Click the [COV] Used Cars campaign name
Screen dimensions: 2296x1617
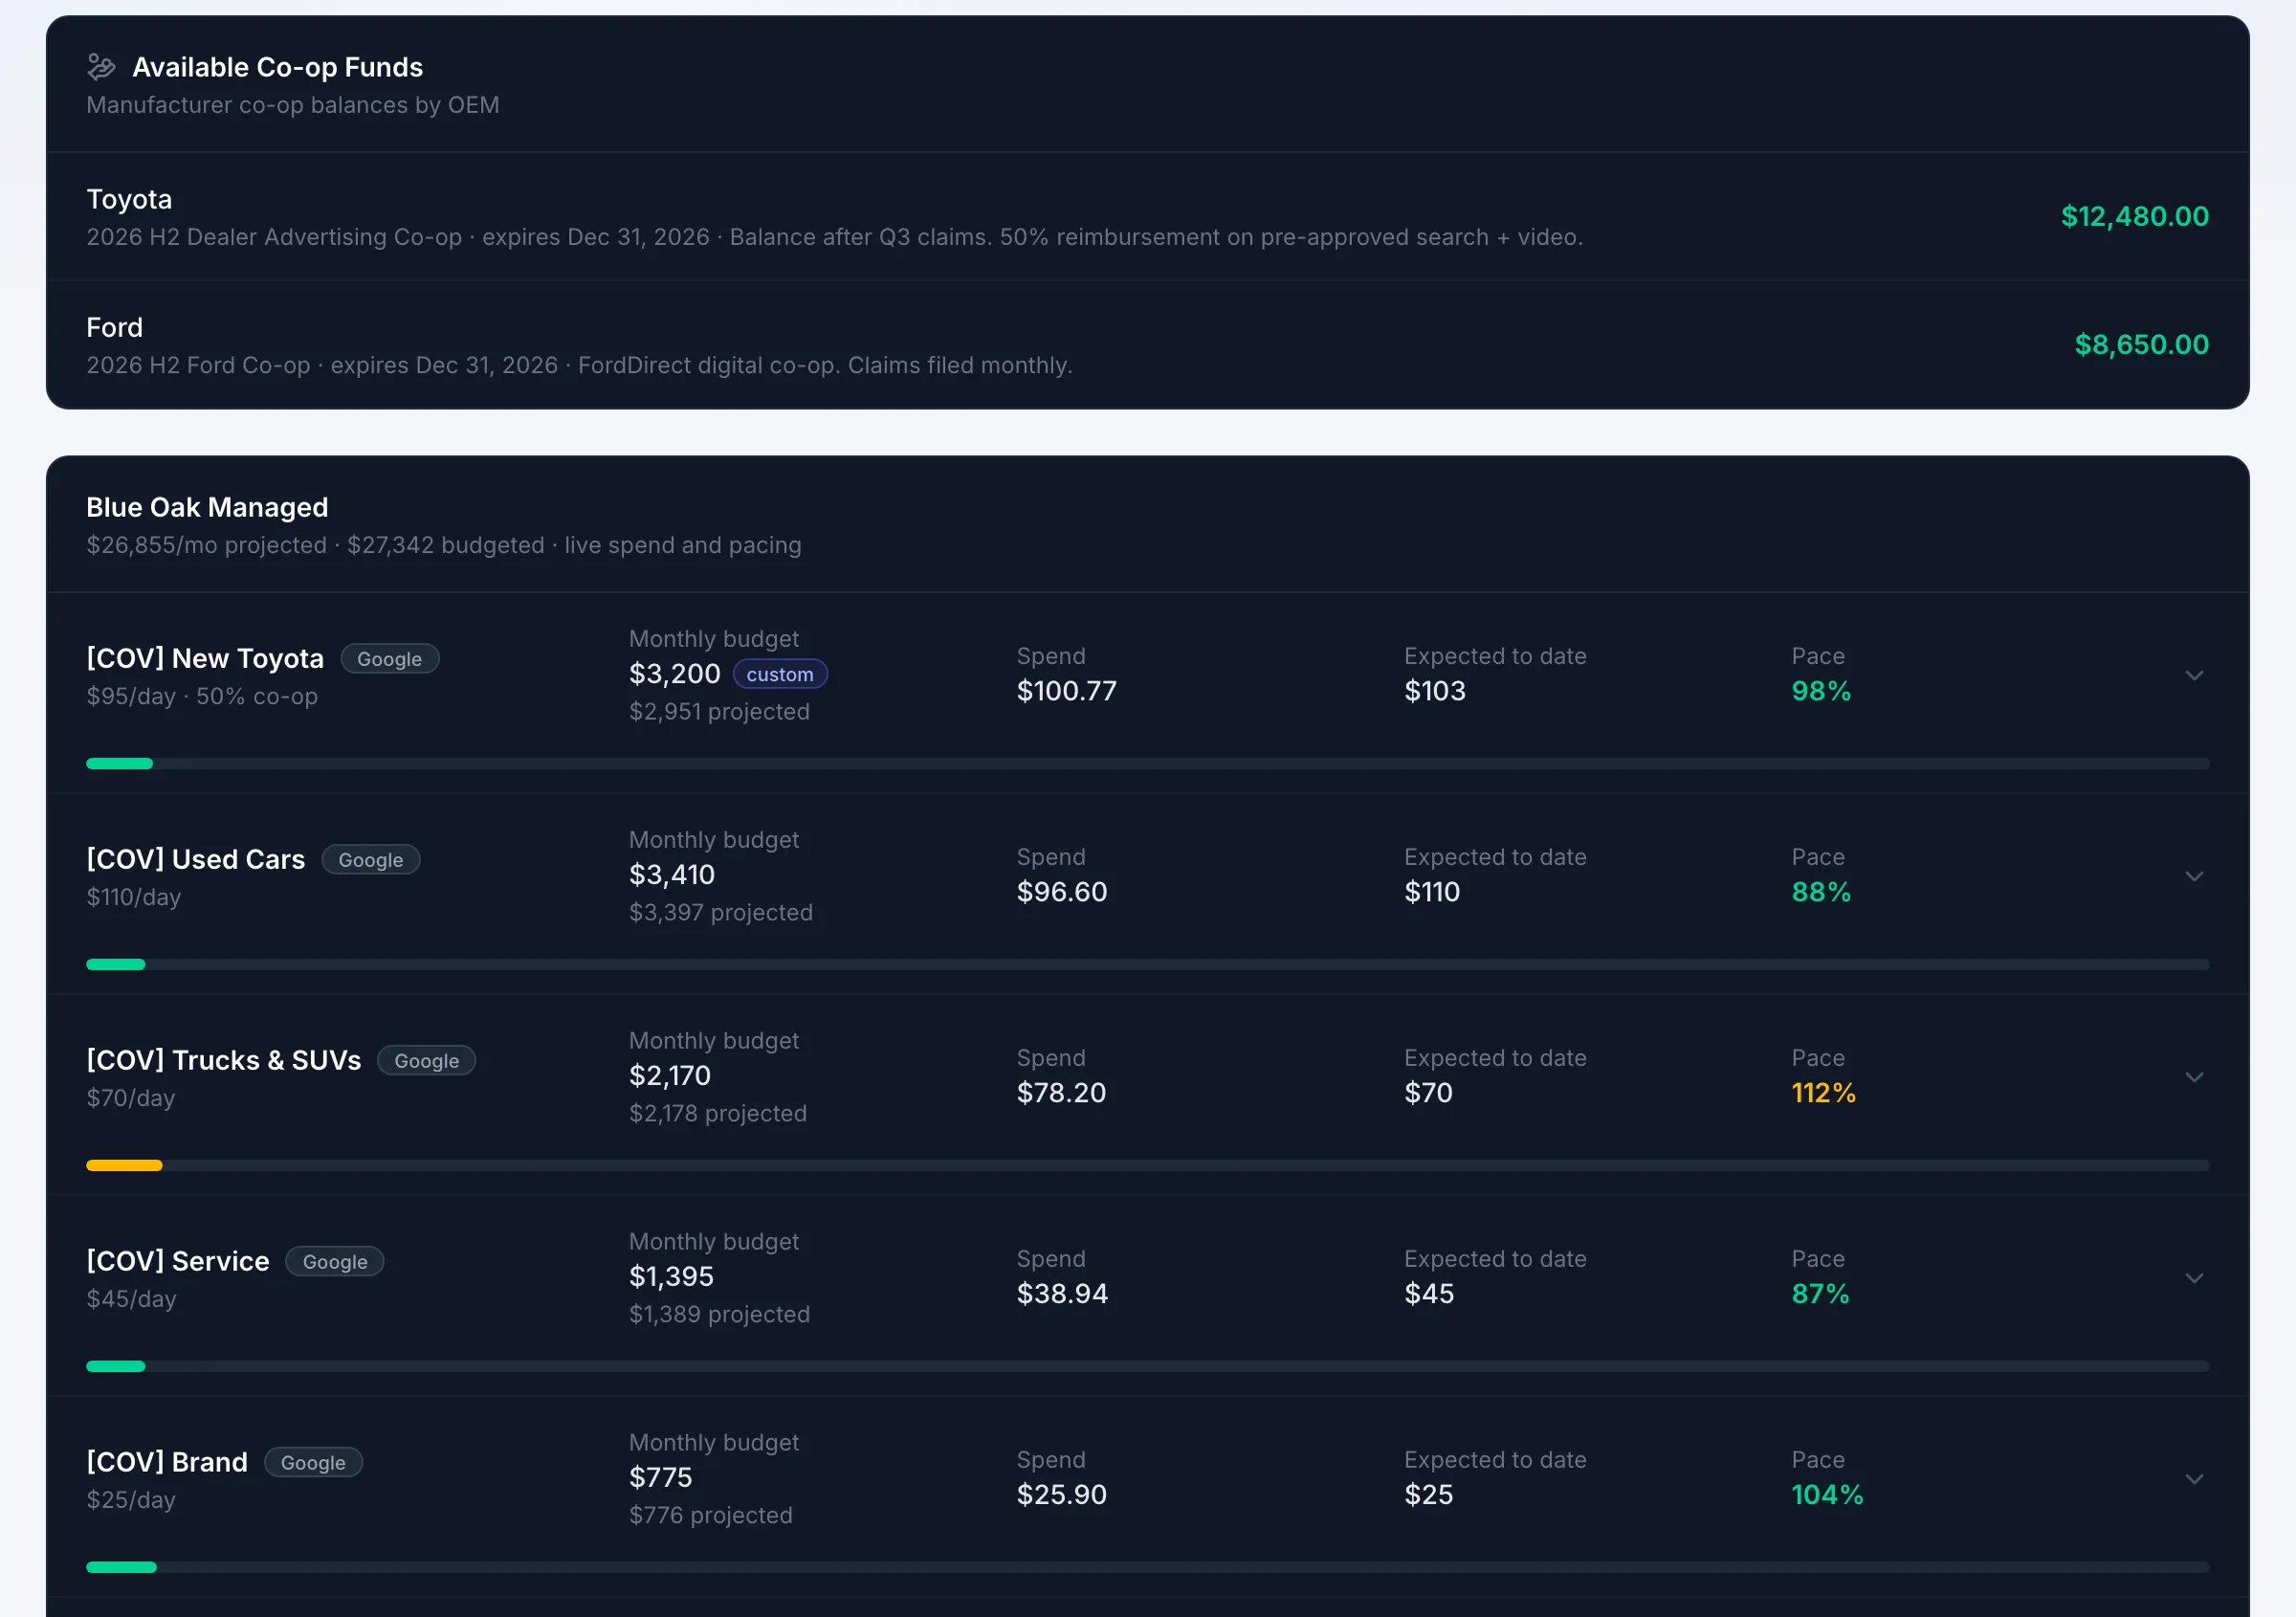point(196,859)
